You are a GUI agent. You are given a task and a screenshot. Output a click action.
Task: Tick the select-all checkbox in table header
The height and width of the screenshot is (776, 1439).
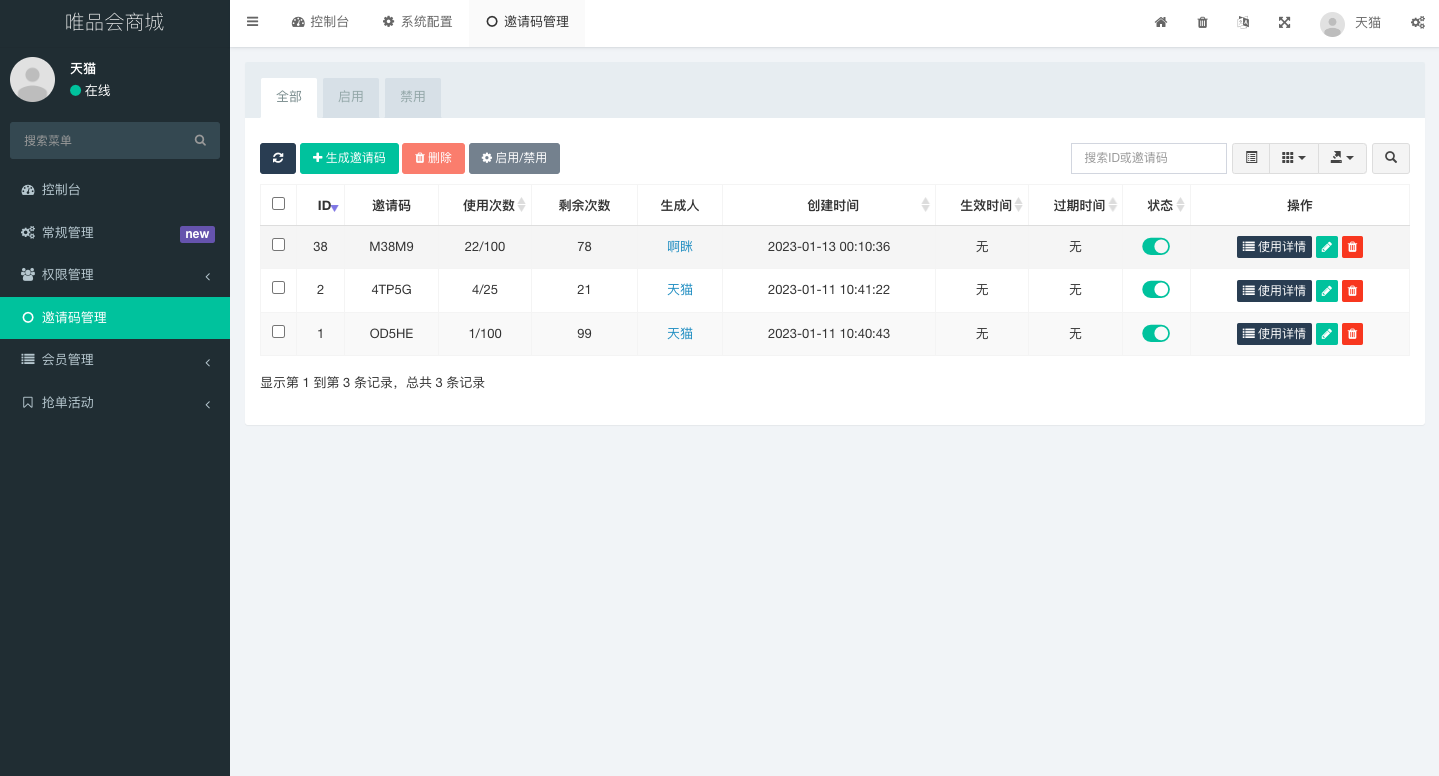pos(278,204)
